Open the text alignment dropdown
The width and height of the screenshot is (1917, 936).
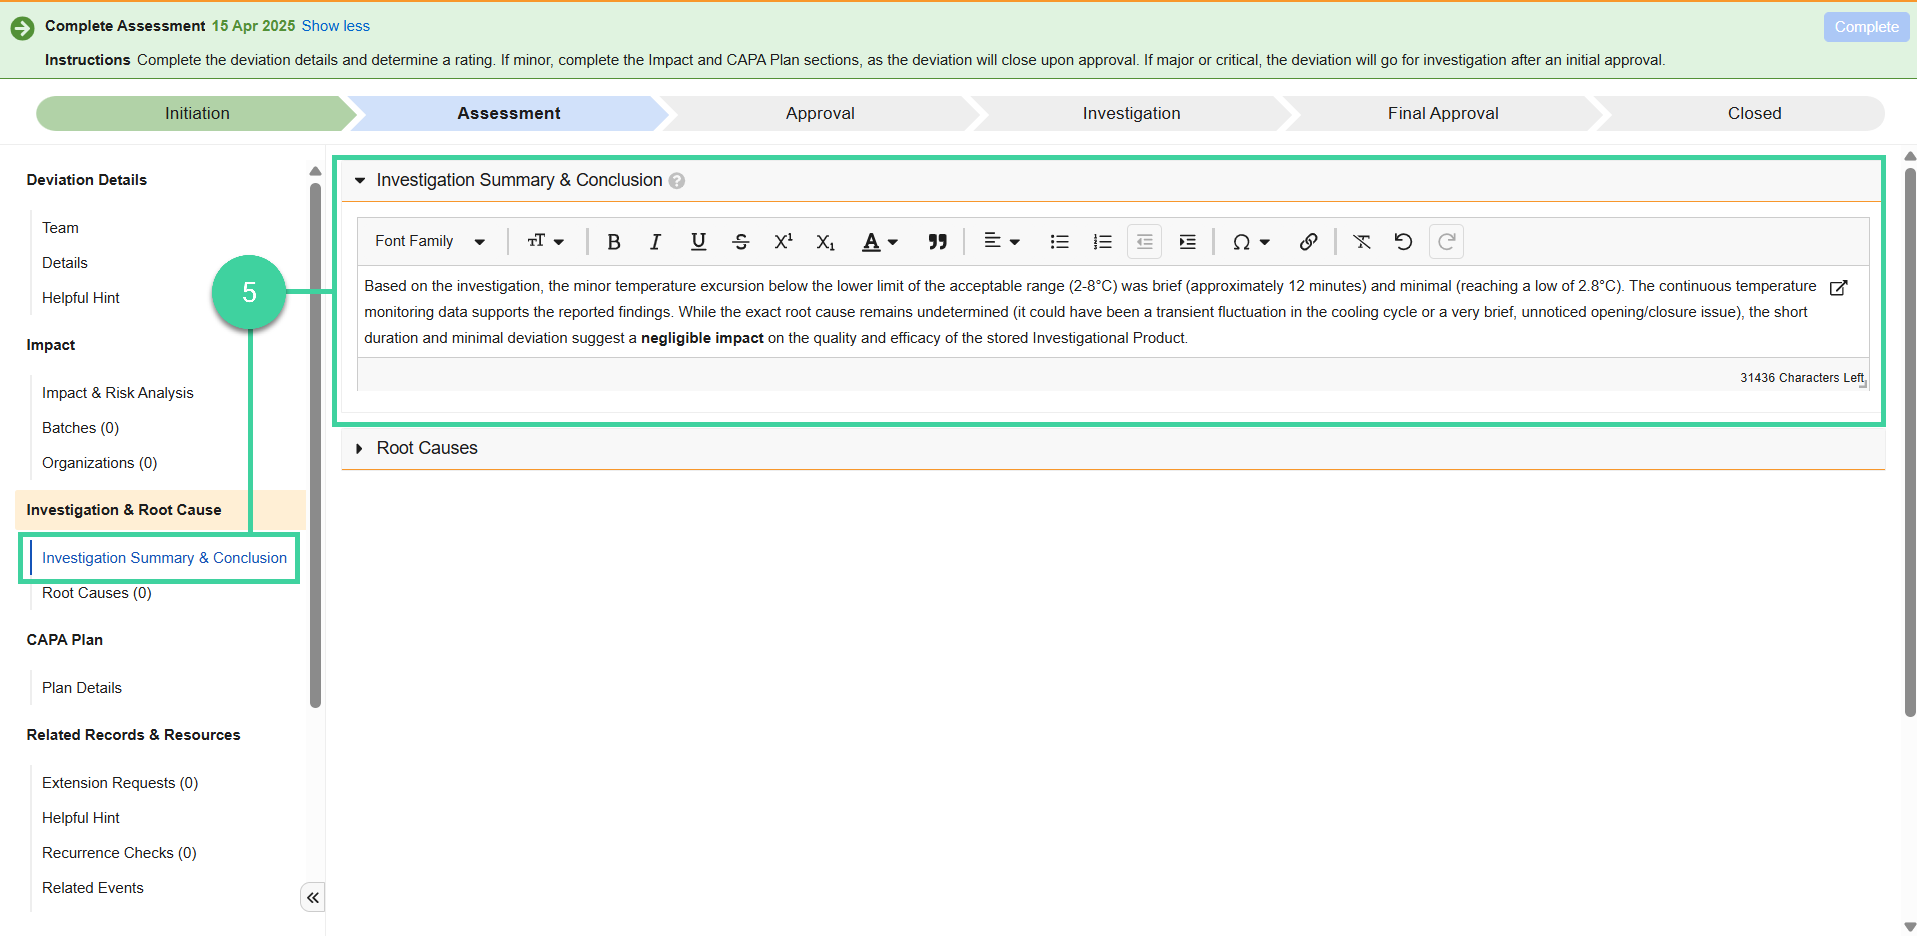(1002, 242)
